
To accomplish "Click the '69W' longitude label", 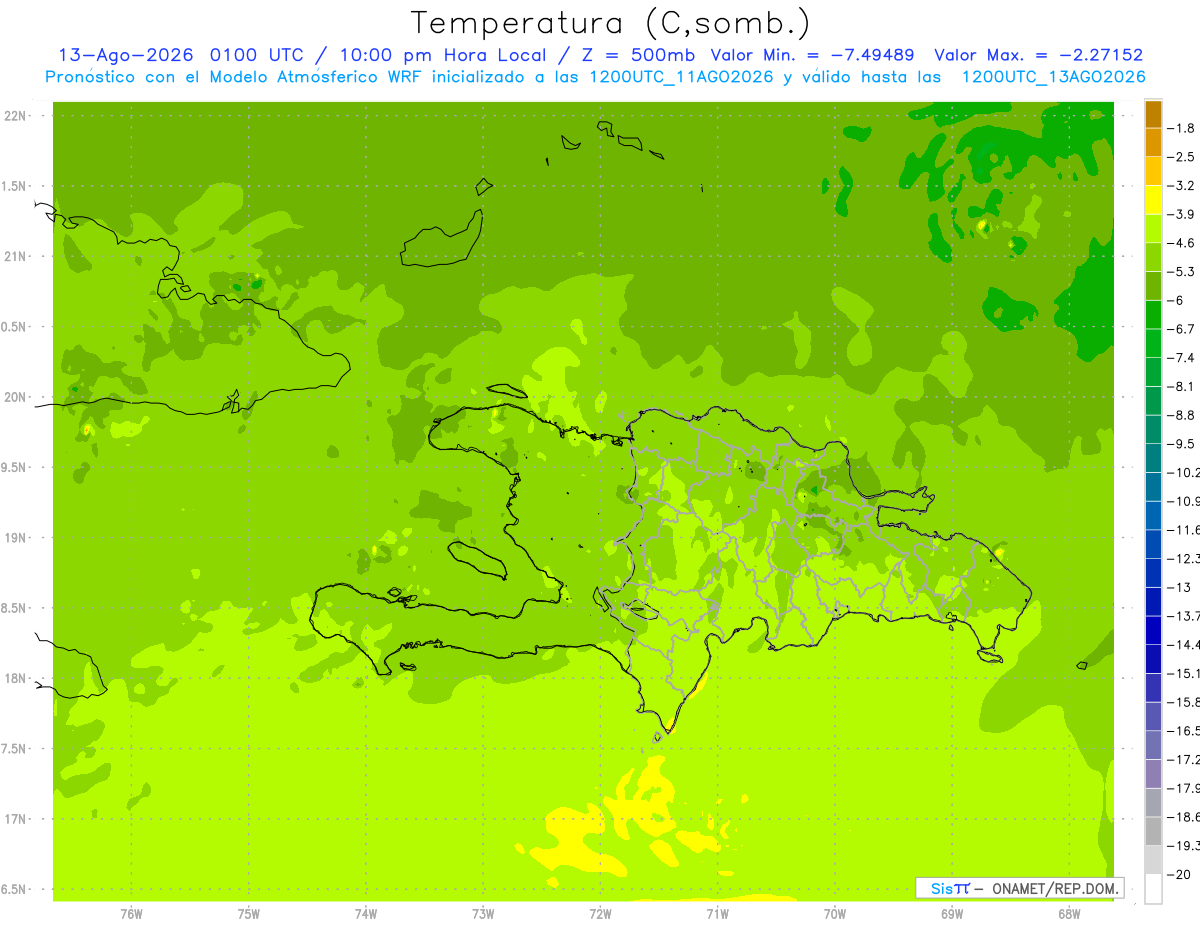I will tap(952, 914).
